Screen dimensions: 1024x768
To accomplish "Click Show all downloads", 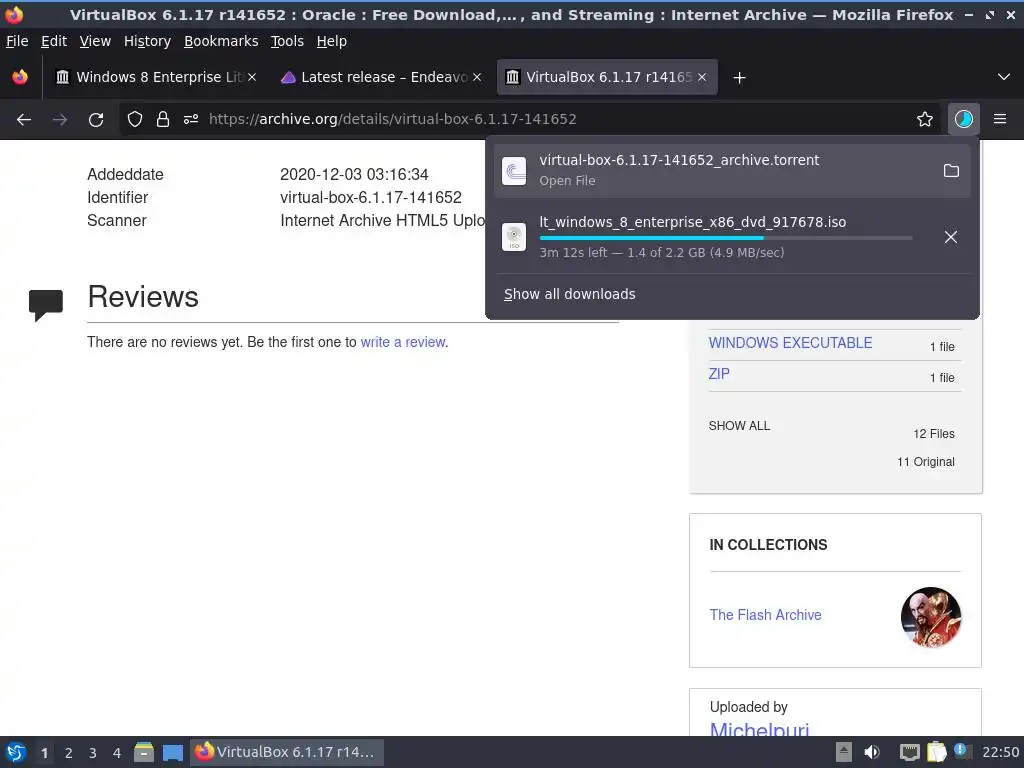I will [x=569, y=295].
